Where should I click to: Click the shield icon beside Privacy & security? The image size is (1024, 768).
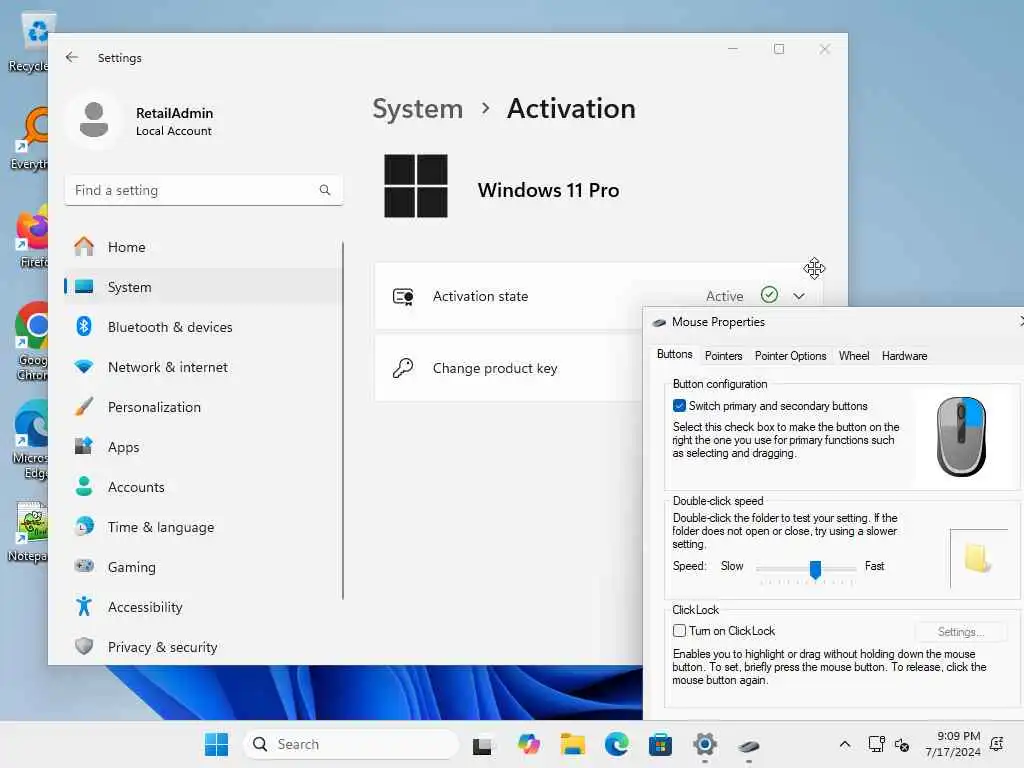point(84,647)
